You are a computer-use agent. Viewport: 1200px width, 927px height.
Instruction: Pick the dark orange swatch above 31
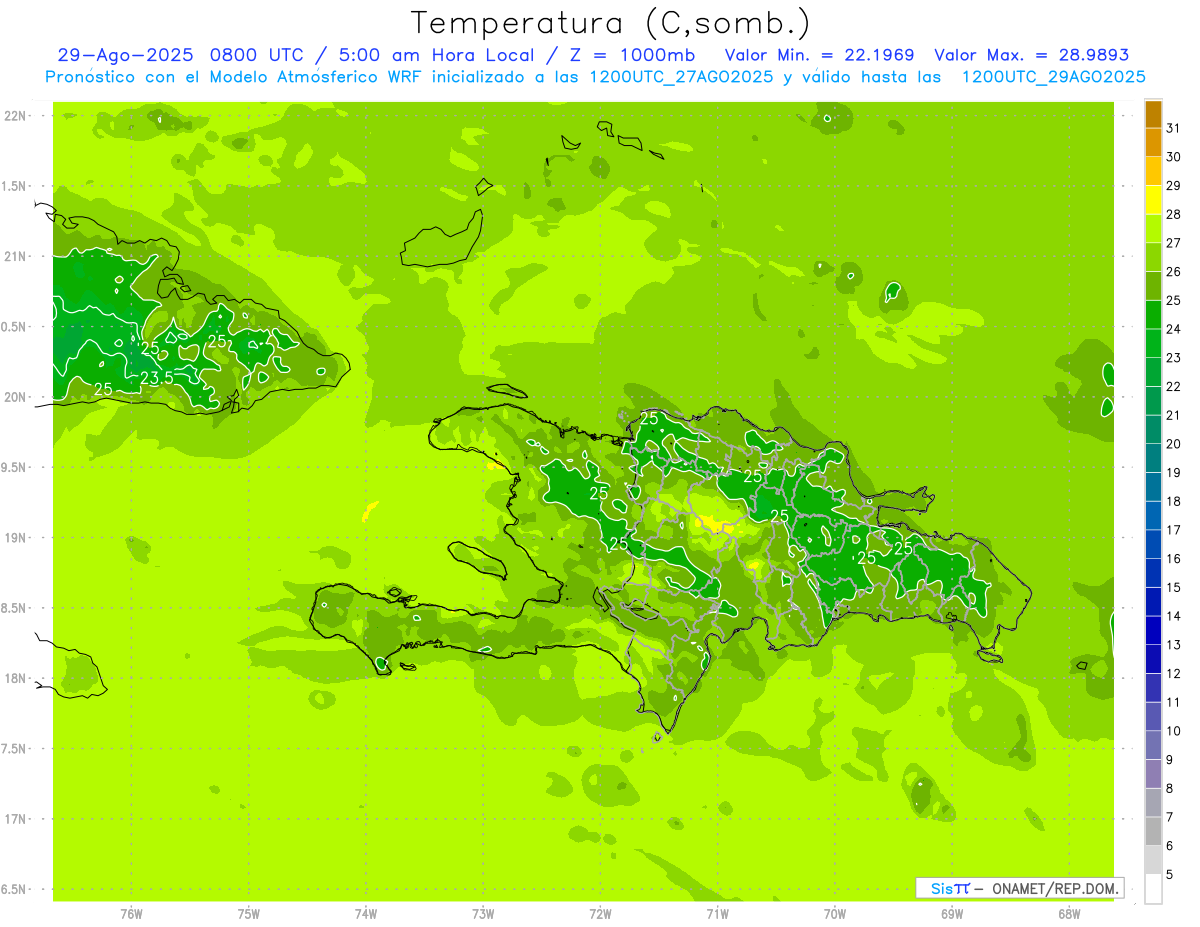[1153, 114]
